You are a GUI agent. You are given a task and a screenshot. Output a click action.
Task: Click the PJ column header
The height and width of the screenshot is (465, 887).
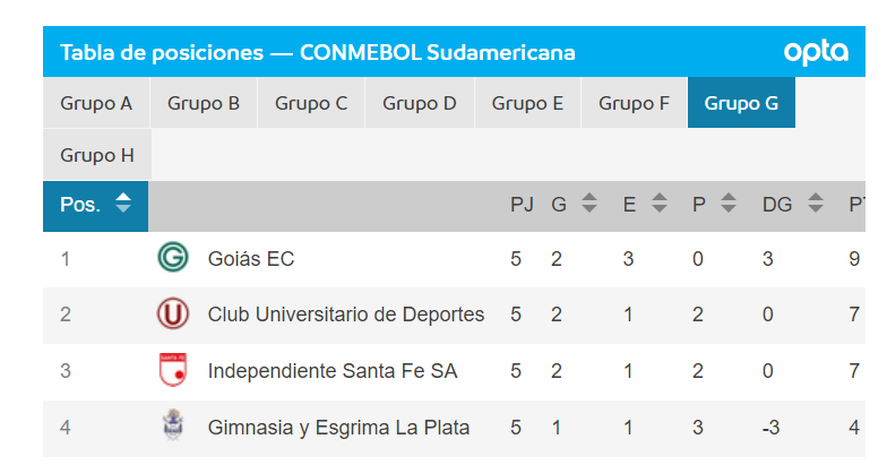pyautogui.click(x=522, y=204)
